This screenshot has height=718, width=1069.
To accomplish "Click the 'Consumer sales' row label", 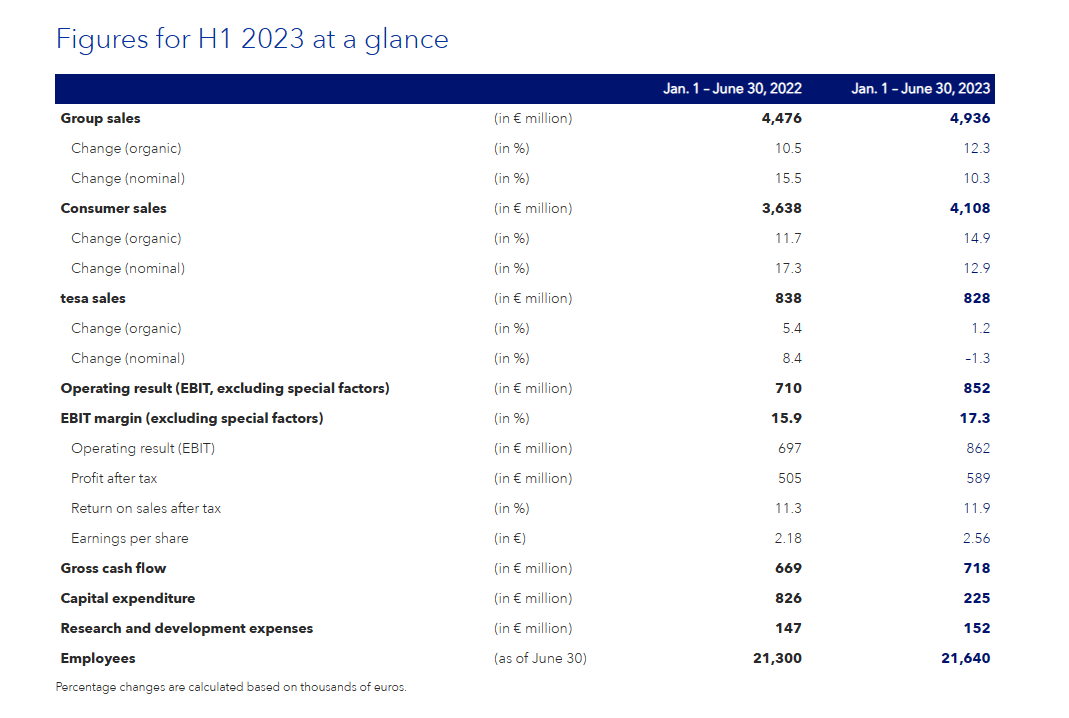I will [x=113, y=208].
